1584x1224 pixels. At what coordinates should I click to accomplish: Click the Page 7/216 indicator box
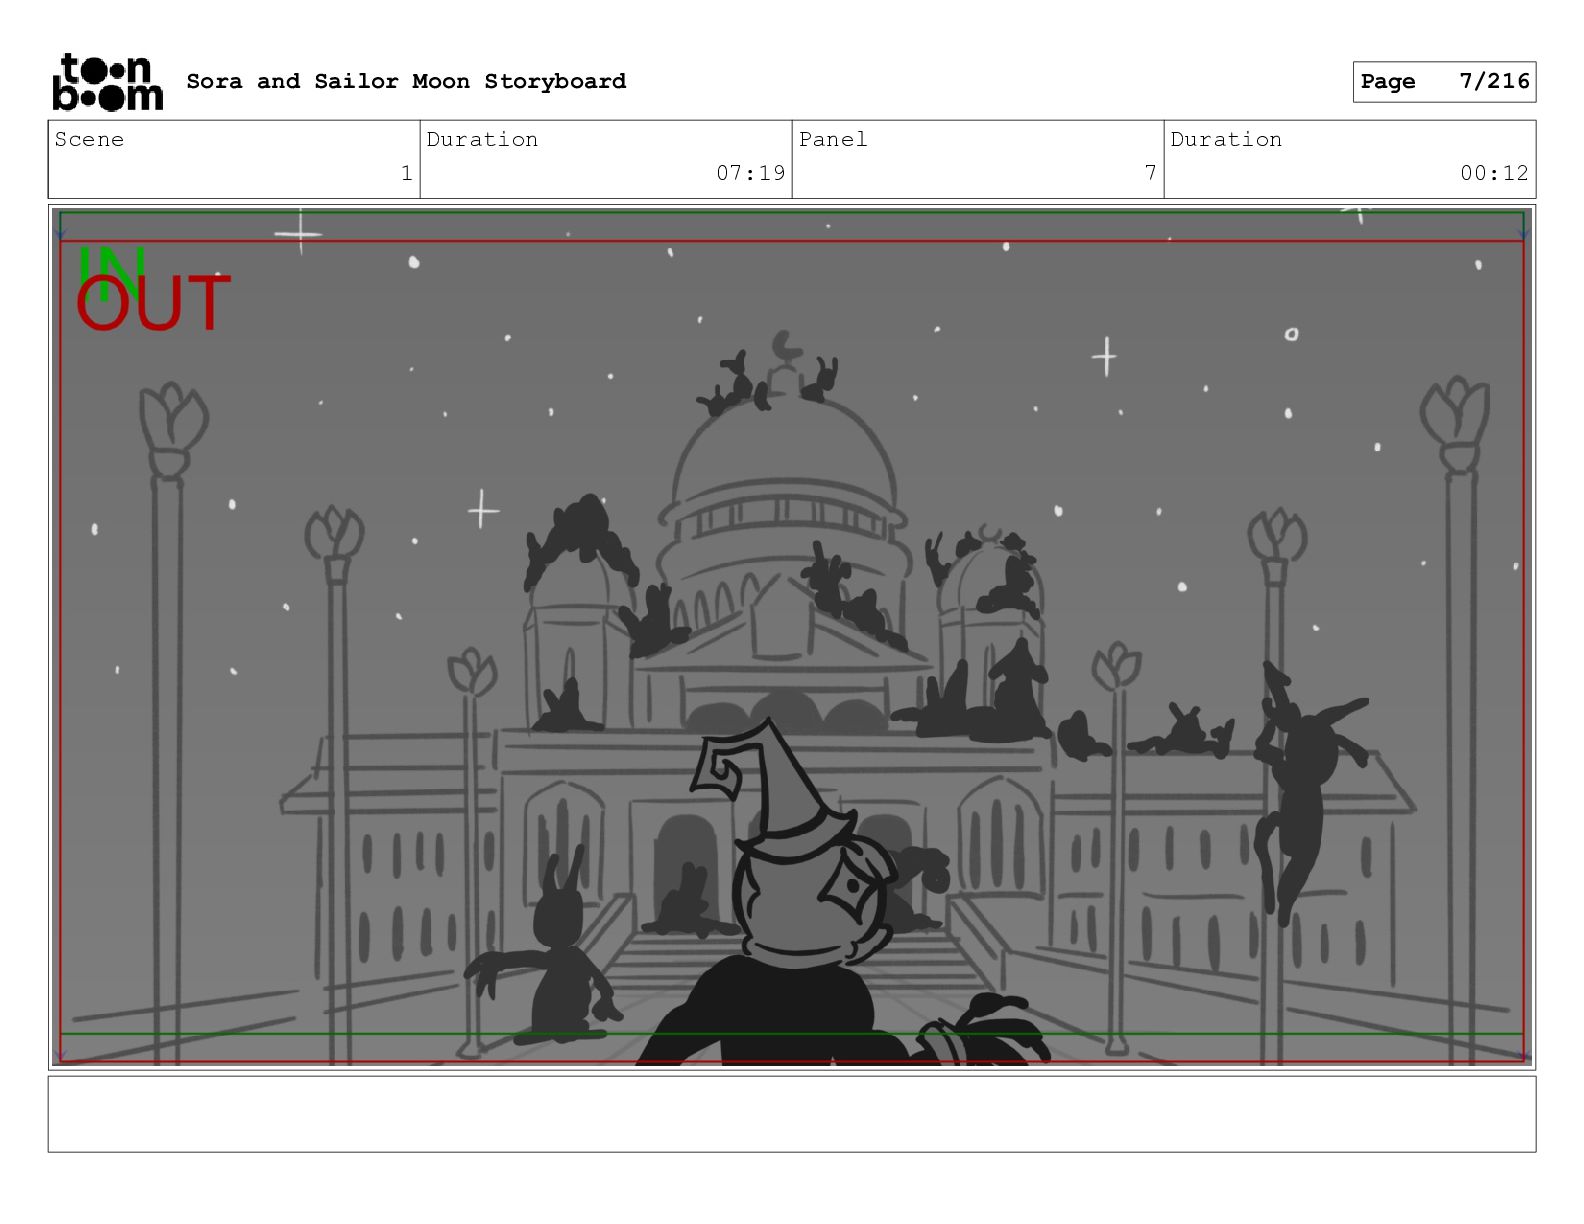pyautogui.click(x=1444, y=82)
